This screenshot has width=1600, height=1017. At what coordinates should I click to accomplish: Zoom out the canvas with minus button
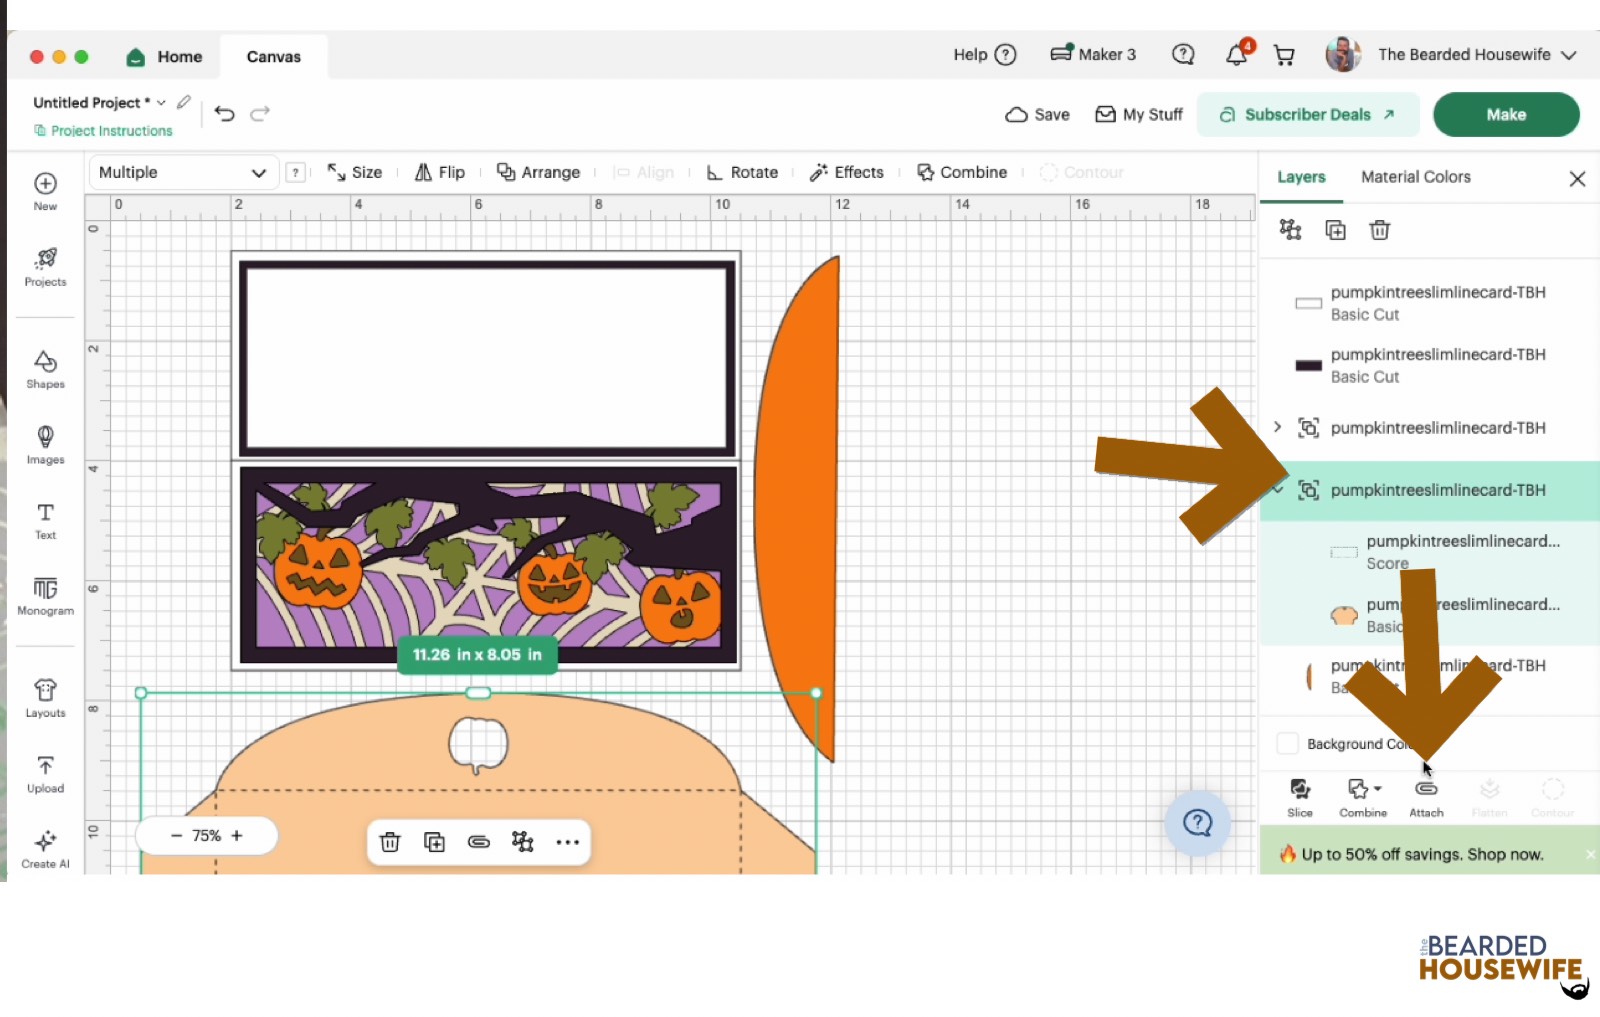click(x=176, y=836)
